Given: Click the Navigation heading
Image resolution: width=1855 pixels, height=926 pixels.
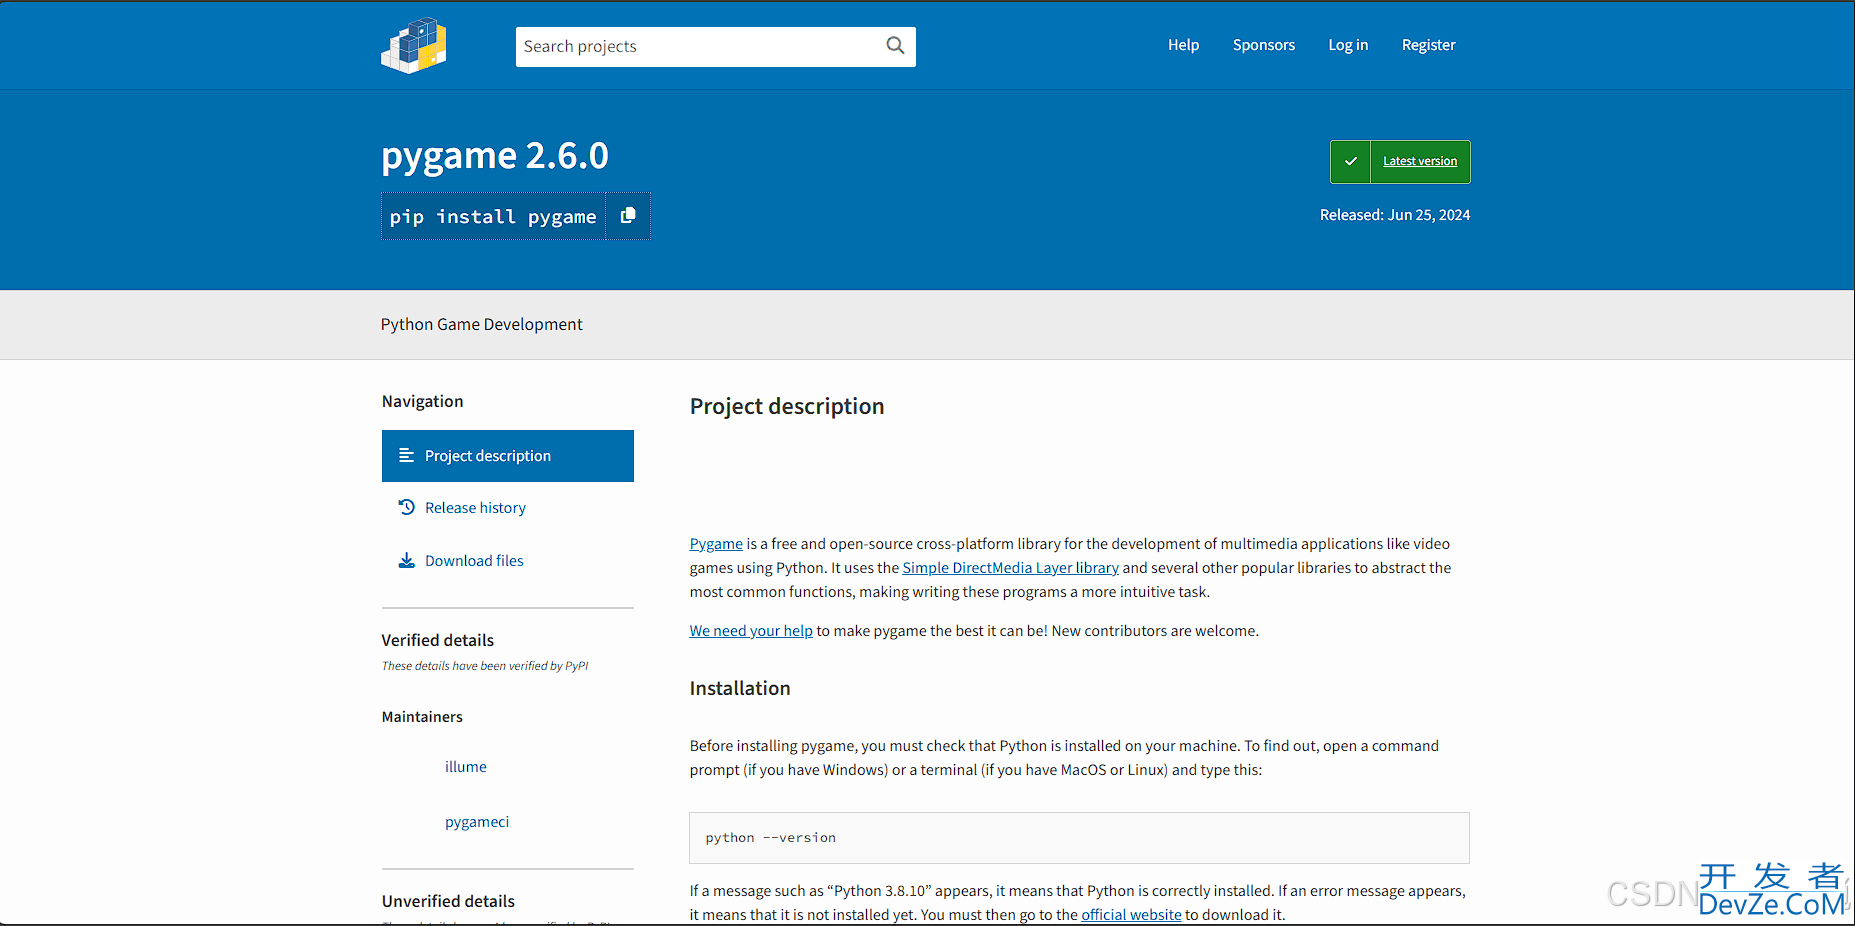Looking at the screenshot, I should point(422,401).
